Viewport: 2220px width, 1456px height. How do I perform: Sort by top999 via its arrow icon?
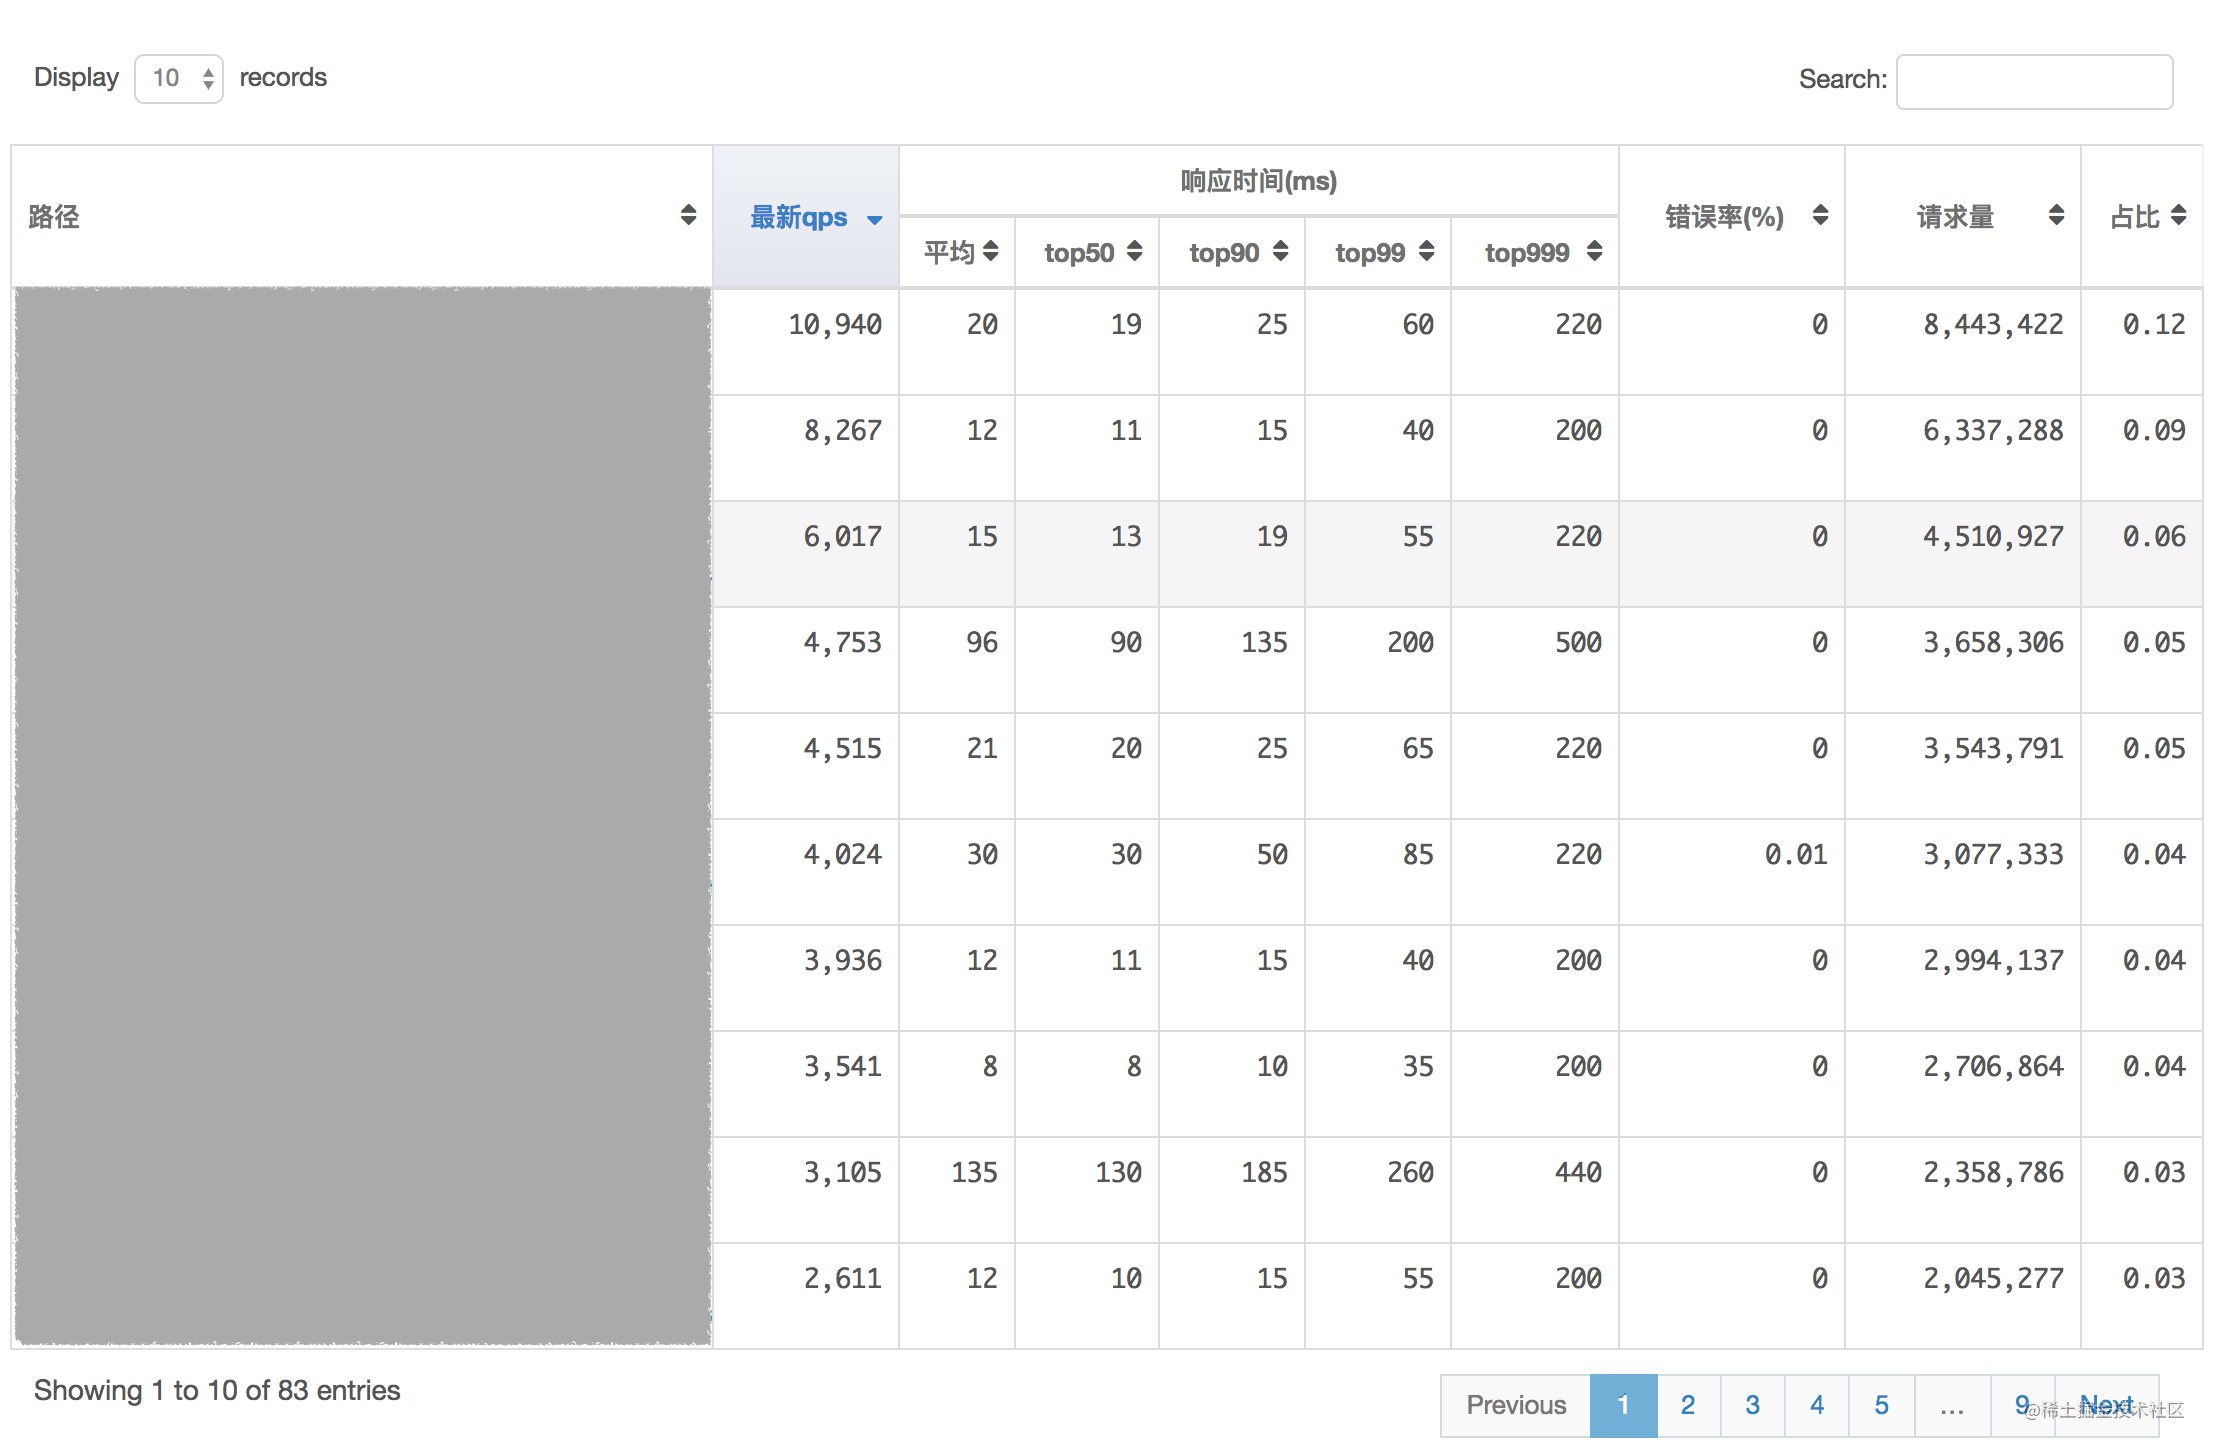[1594, 251]
